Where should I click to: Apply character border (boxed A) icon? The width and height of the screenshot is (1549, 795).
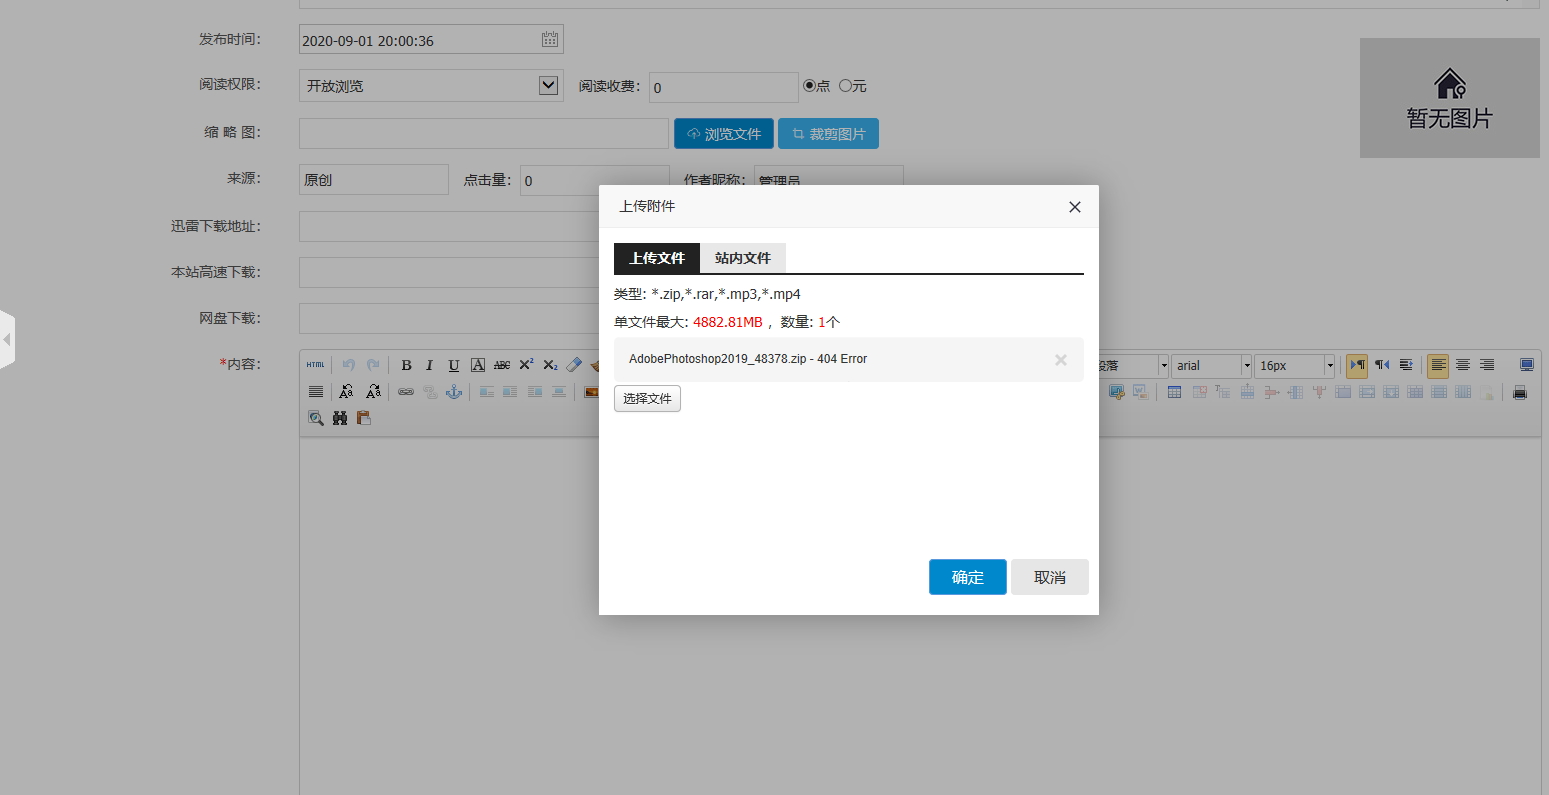[478, 365]
